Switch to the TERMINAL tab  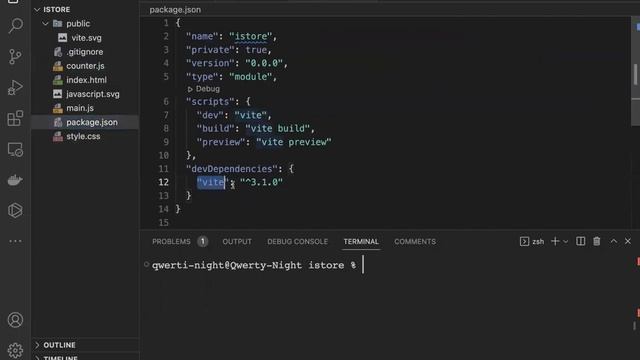(361, 242)
